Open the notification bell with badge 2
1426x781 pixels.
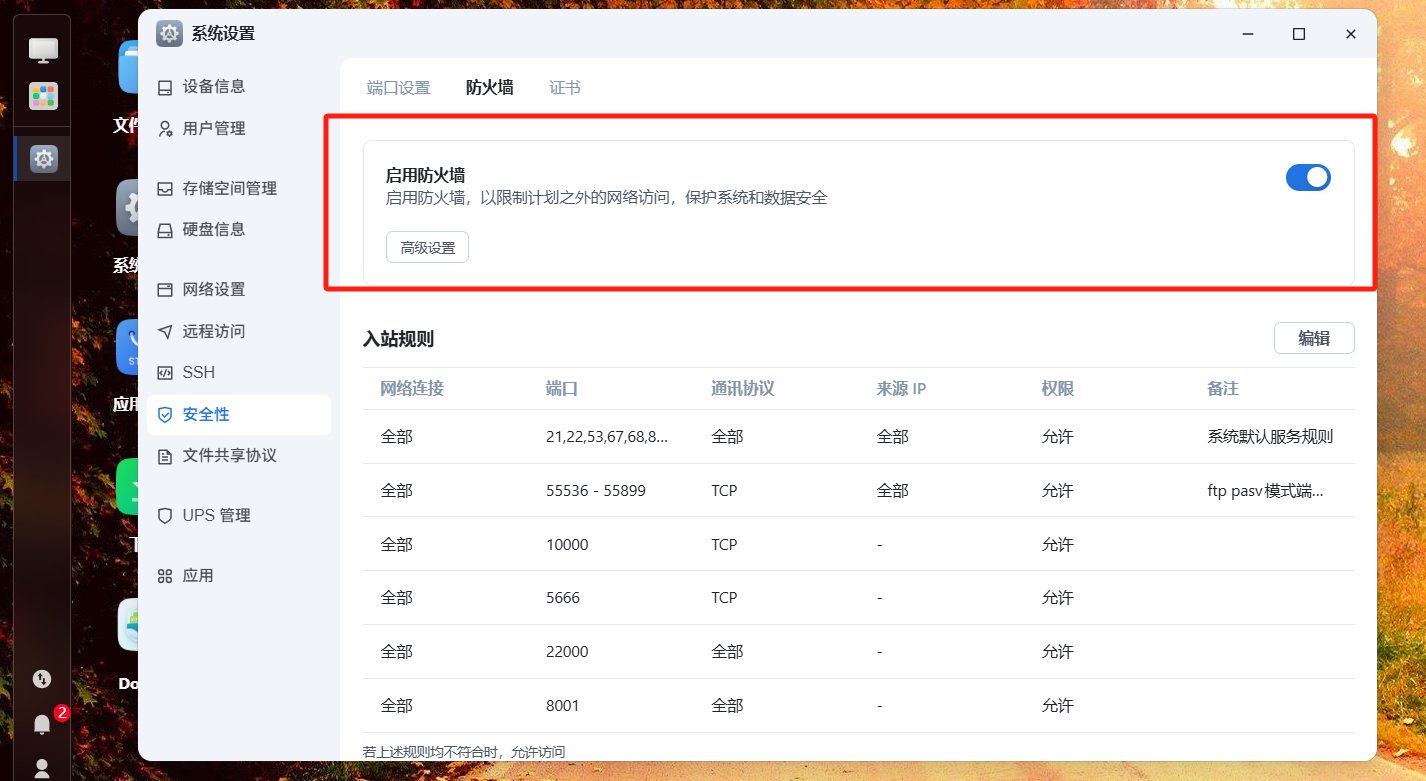coord(42,723)
